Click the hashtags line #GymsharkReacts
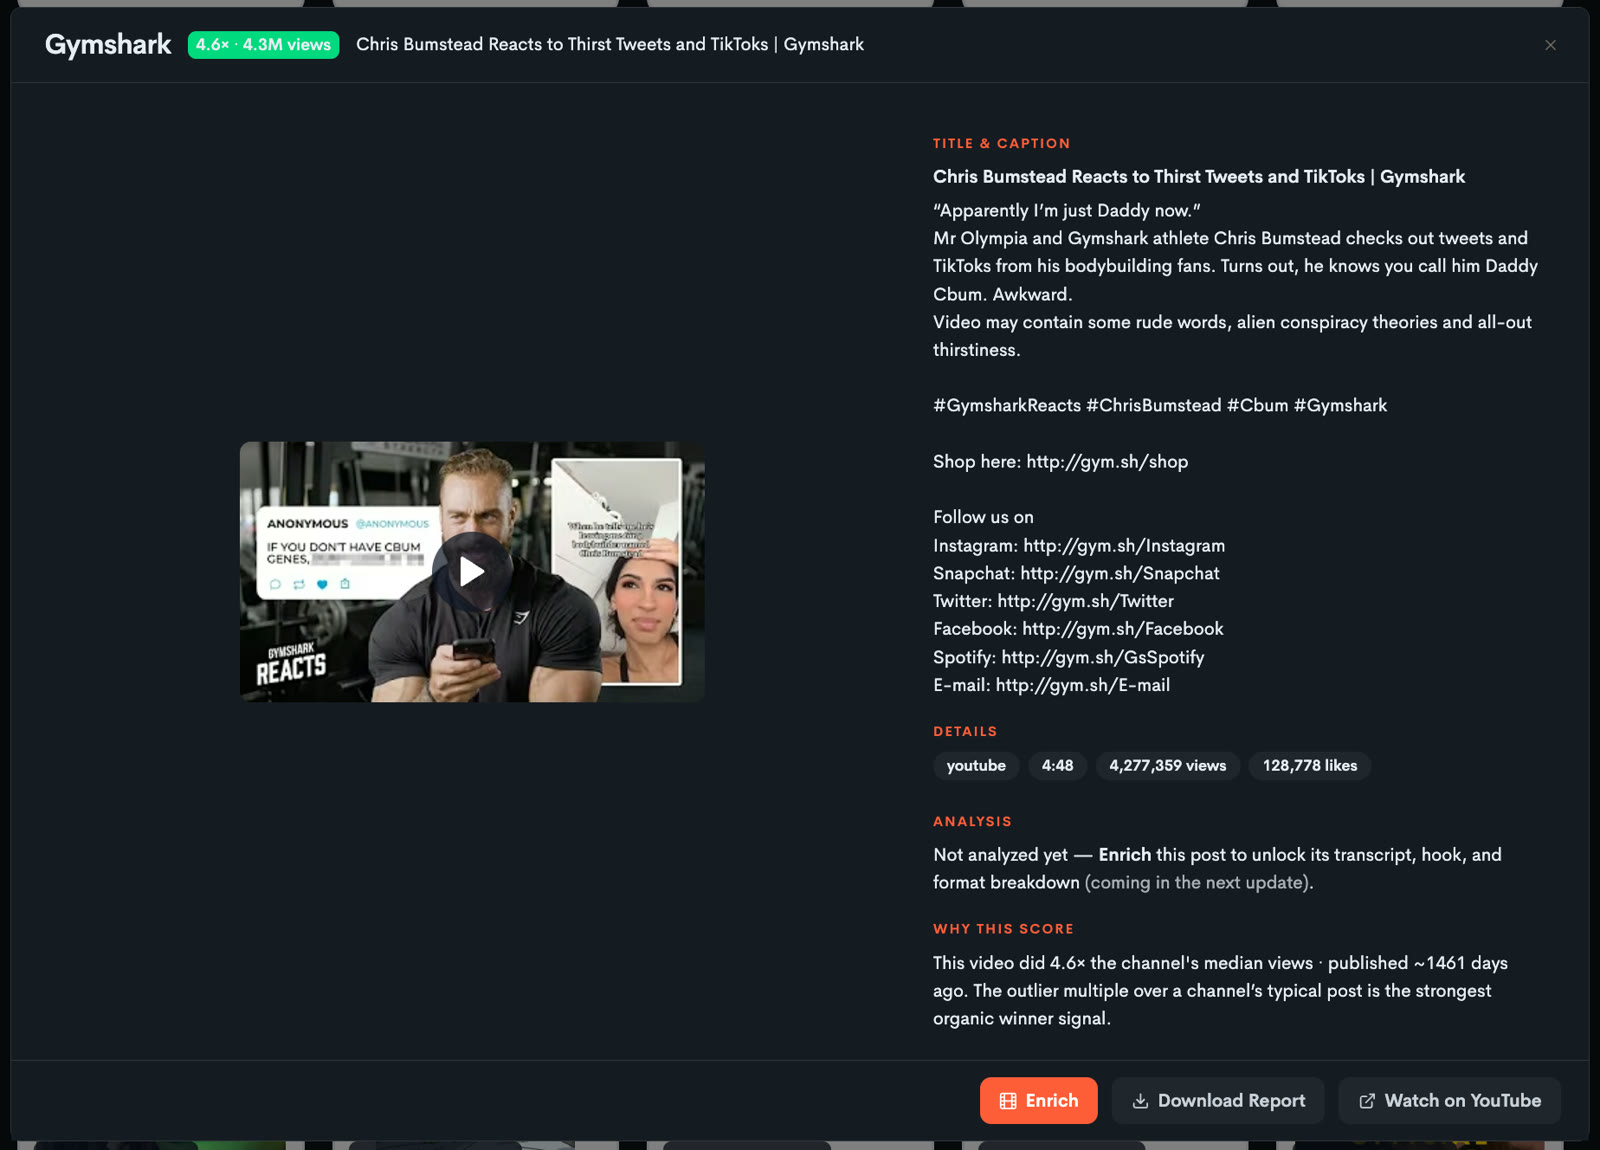1600x1150 pixels. (x=1160, y=405)
